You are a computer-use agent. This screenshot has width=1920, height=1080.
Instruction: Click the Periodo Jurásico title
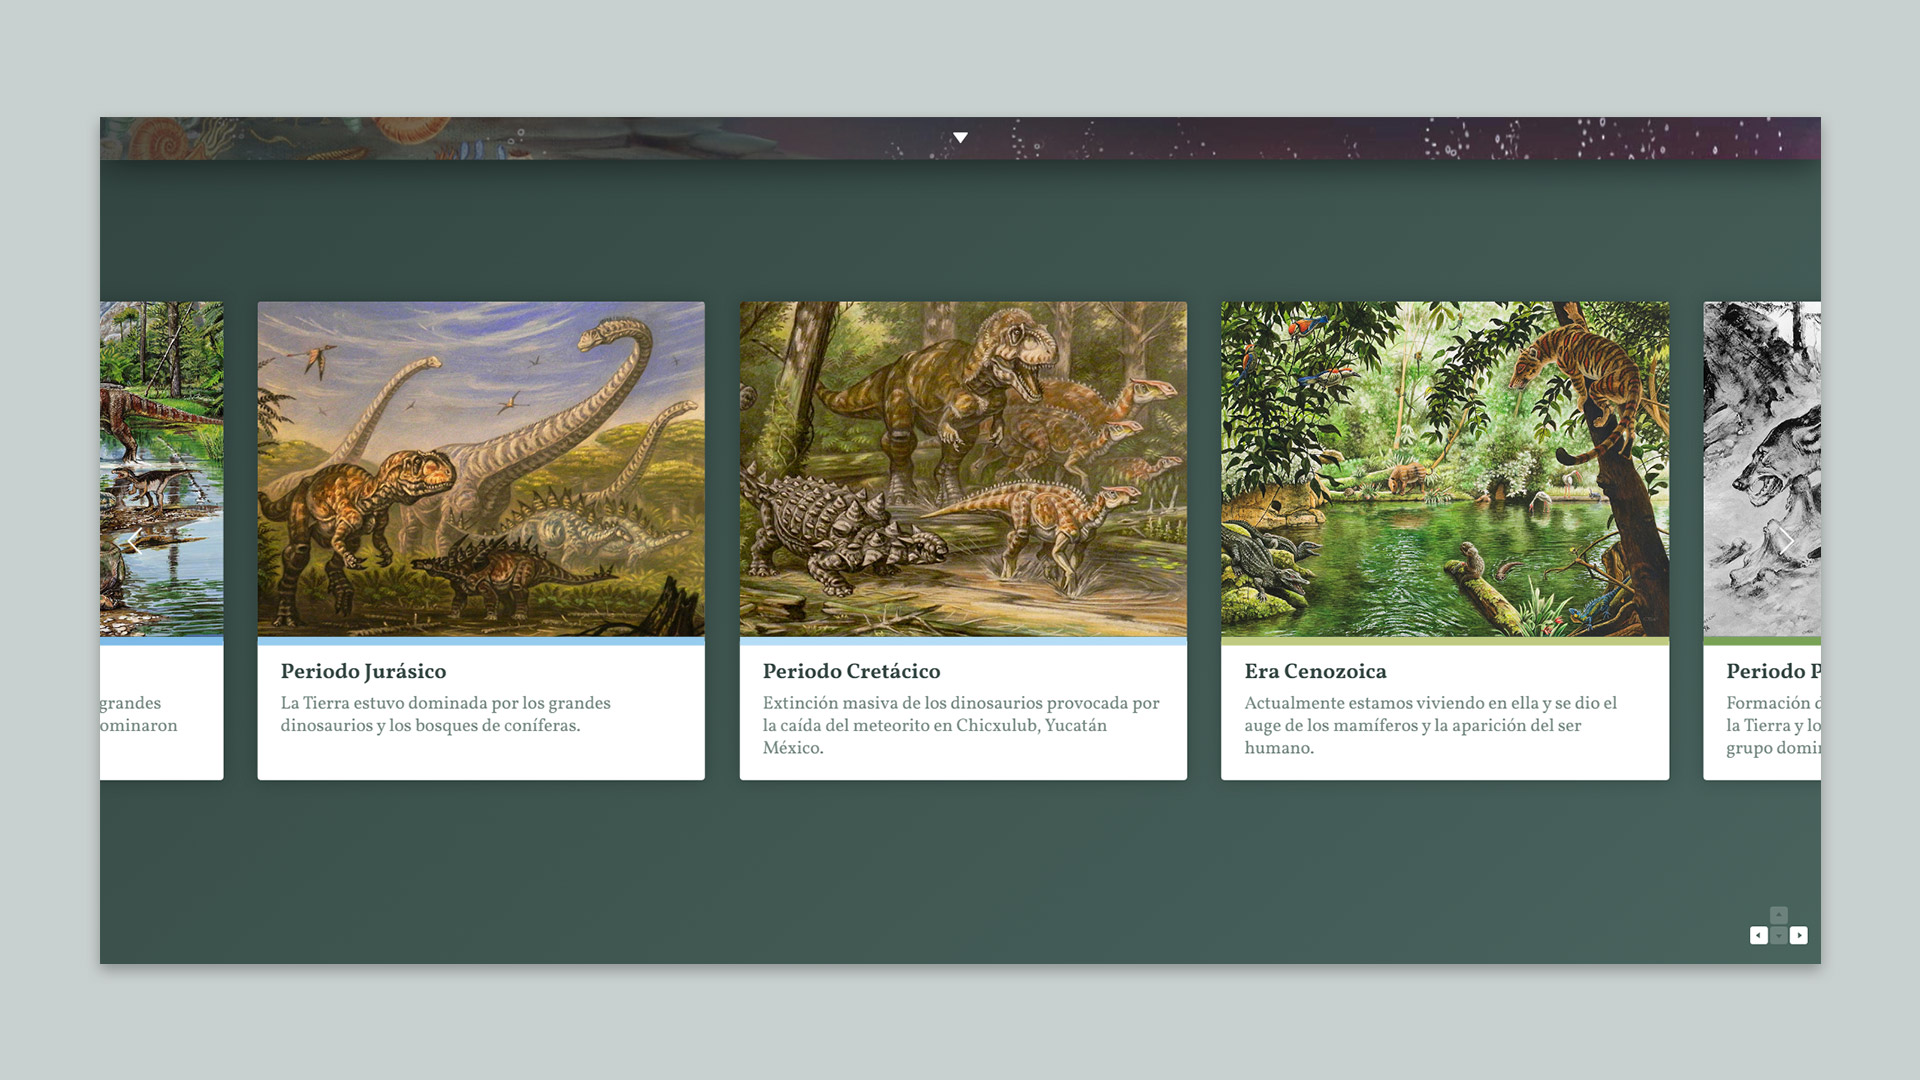tap(363, 671)
